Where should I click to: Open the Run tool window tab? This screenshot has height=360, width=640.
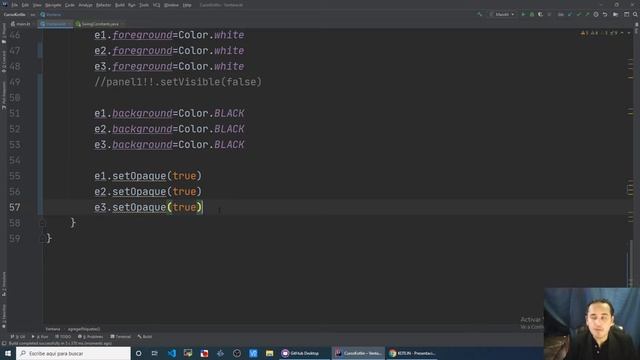pos(40,336)
